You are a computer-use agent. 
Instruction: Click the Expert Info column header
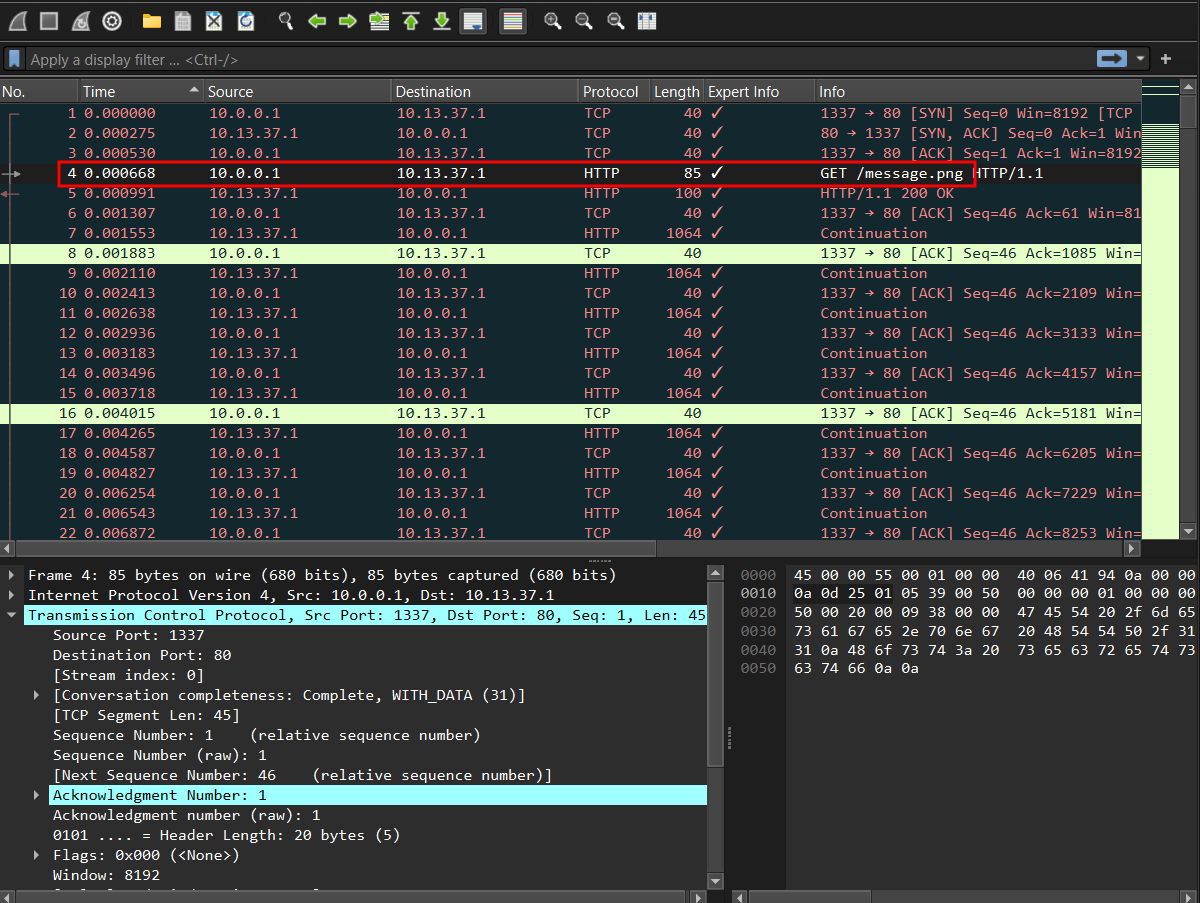click(759, 91)
